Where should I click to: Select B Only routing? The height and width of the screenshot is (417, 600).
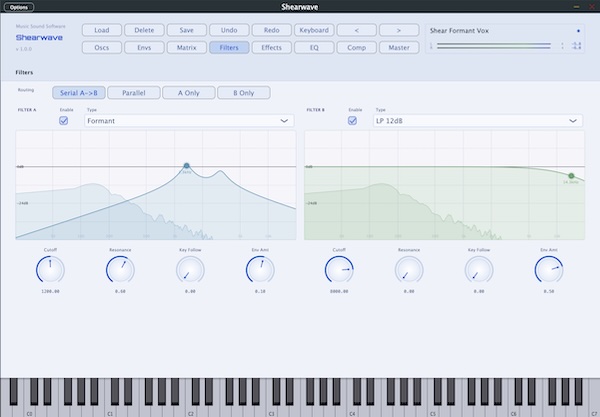(244, 93)
